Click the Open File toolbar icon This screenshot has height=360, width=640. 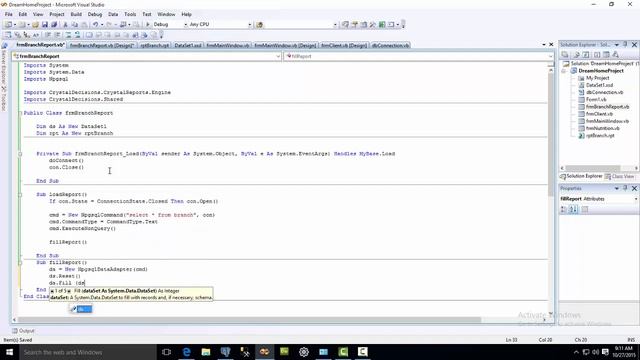(x=35, y=24)
